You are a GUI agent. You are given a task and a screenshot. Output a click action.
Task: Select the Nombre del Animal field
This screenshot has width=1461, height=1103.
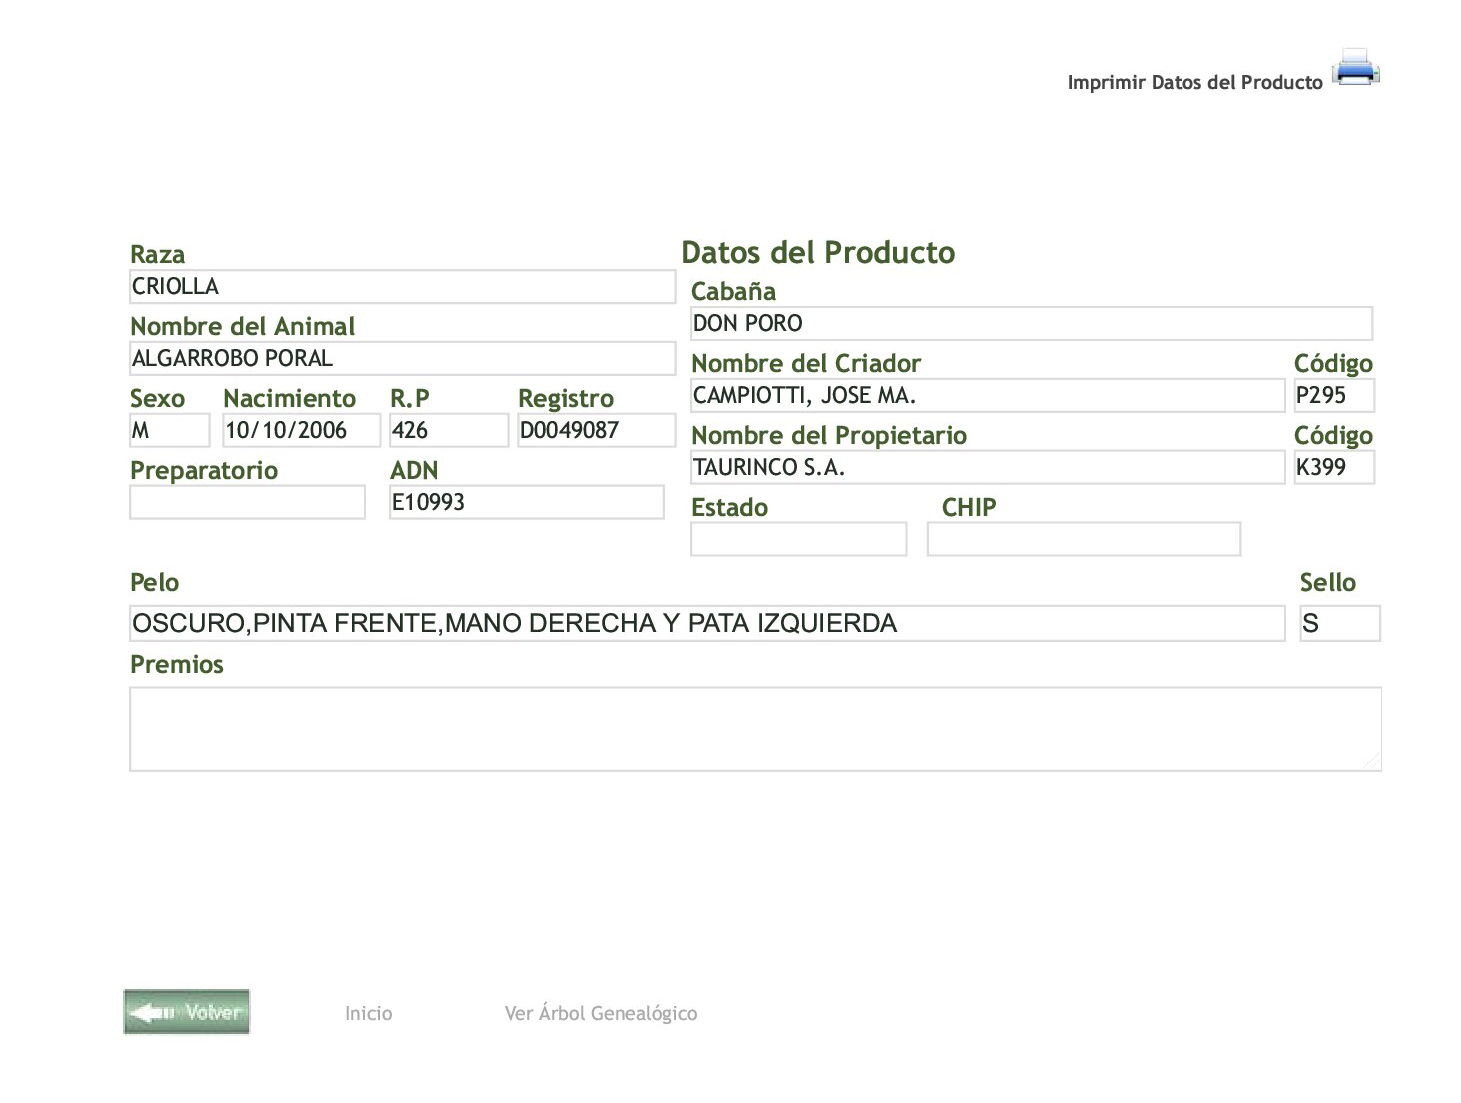(x=402, y=359)
